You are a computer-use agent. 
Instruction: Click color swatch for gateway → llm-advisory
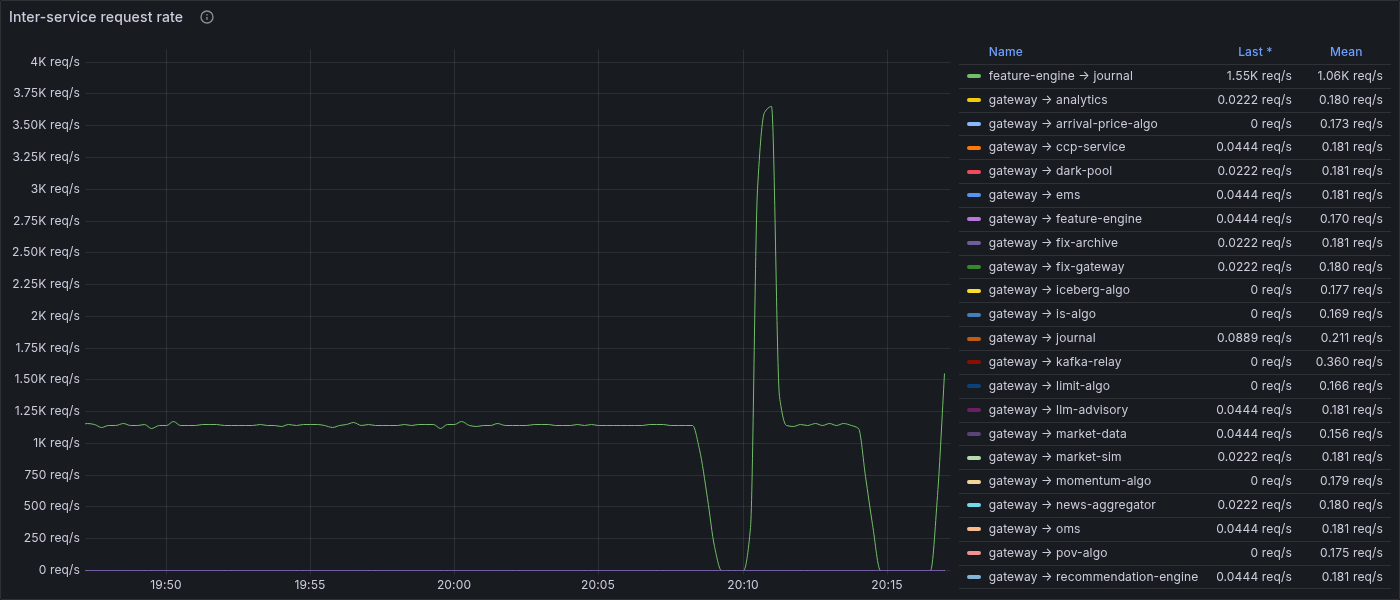tap(974, 410)
